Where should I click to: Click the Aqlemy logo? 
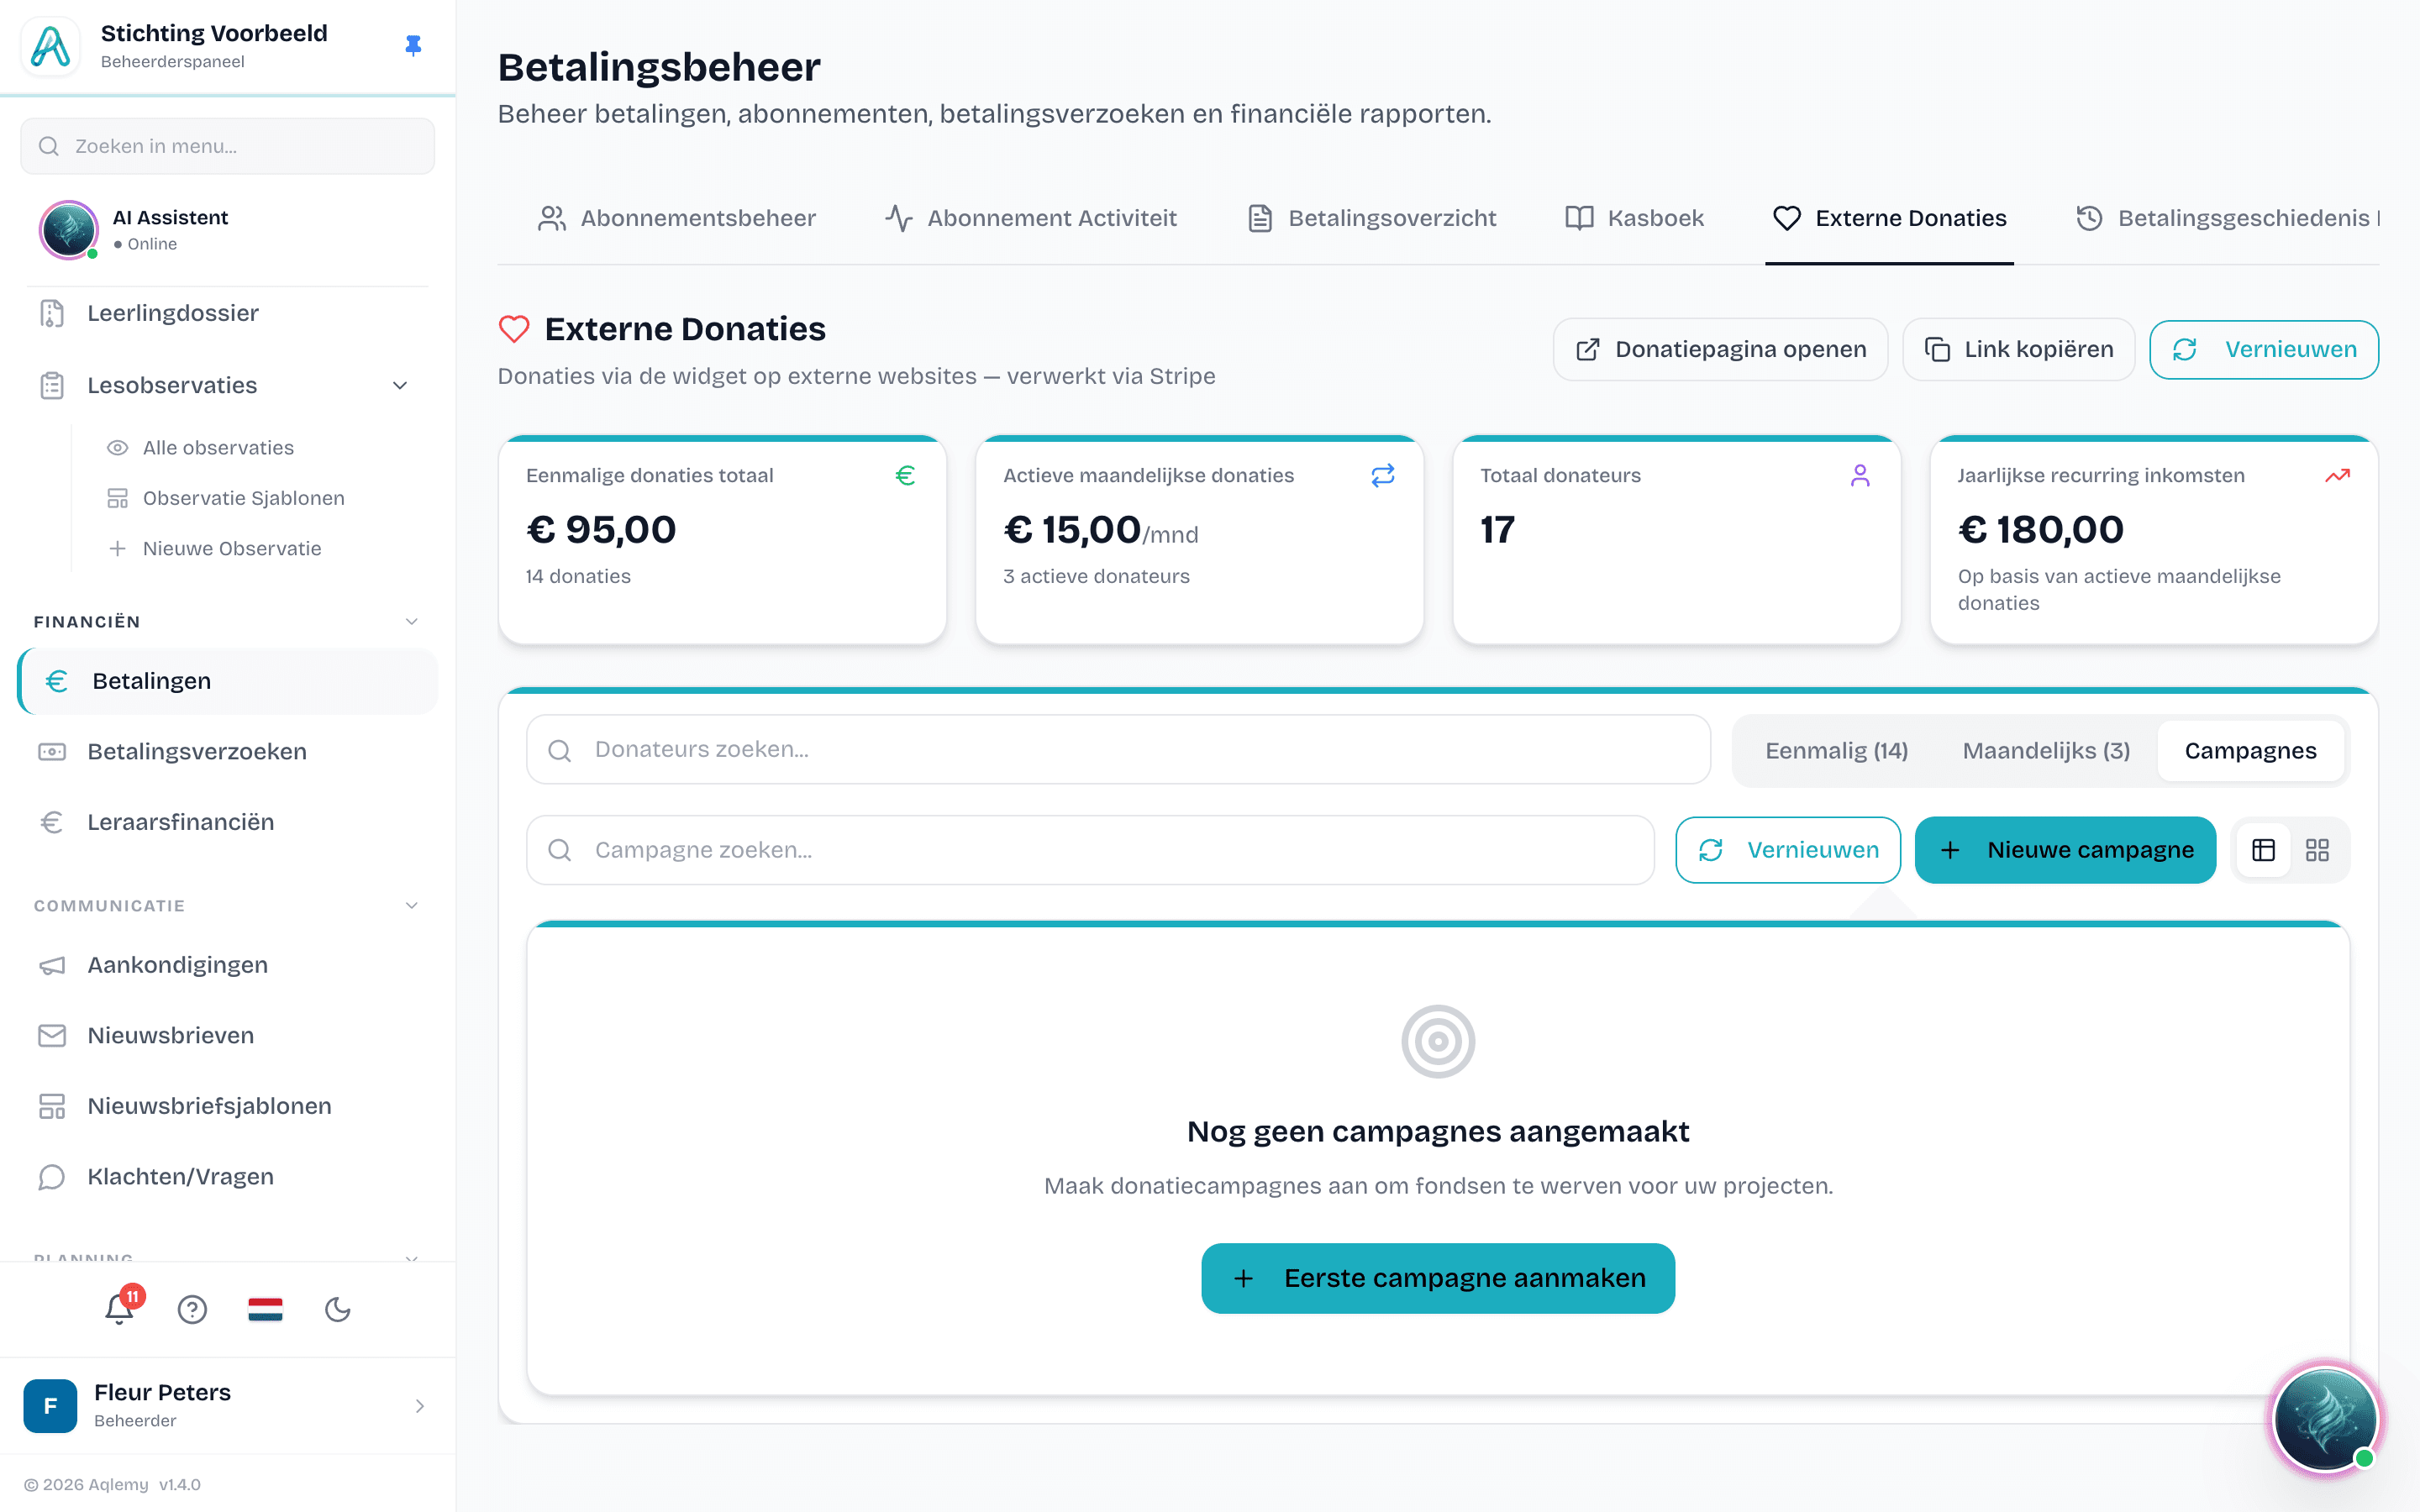click(50, 46)
